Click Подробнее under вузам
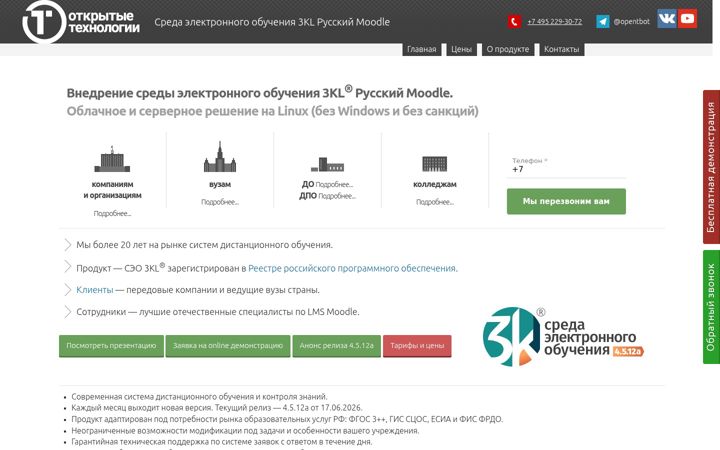This screenshot has height=450, width=720. tap(220, 202)
